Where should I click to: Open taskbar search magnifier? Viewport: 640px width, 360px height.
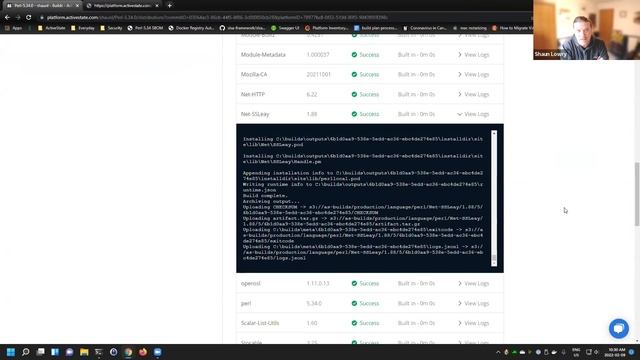click(25, 352)
